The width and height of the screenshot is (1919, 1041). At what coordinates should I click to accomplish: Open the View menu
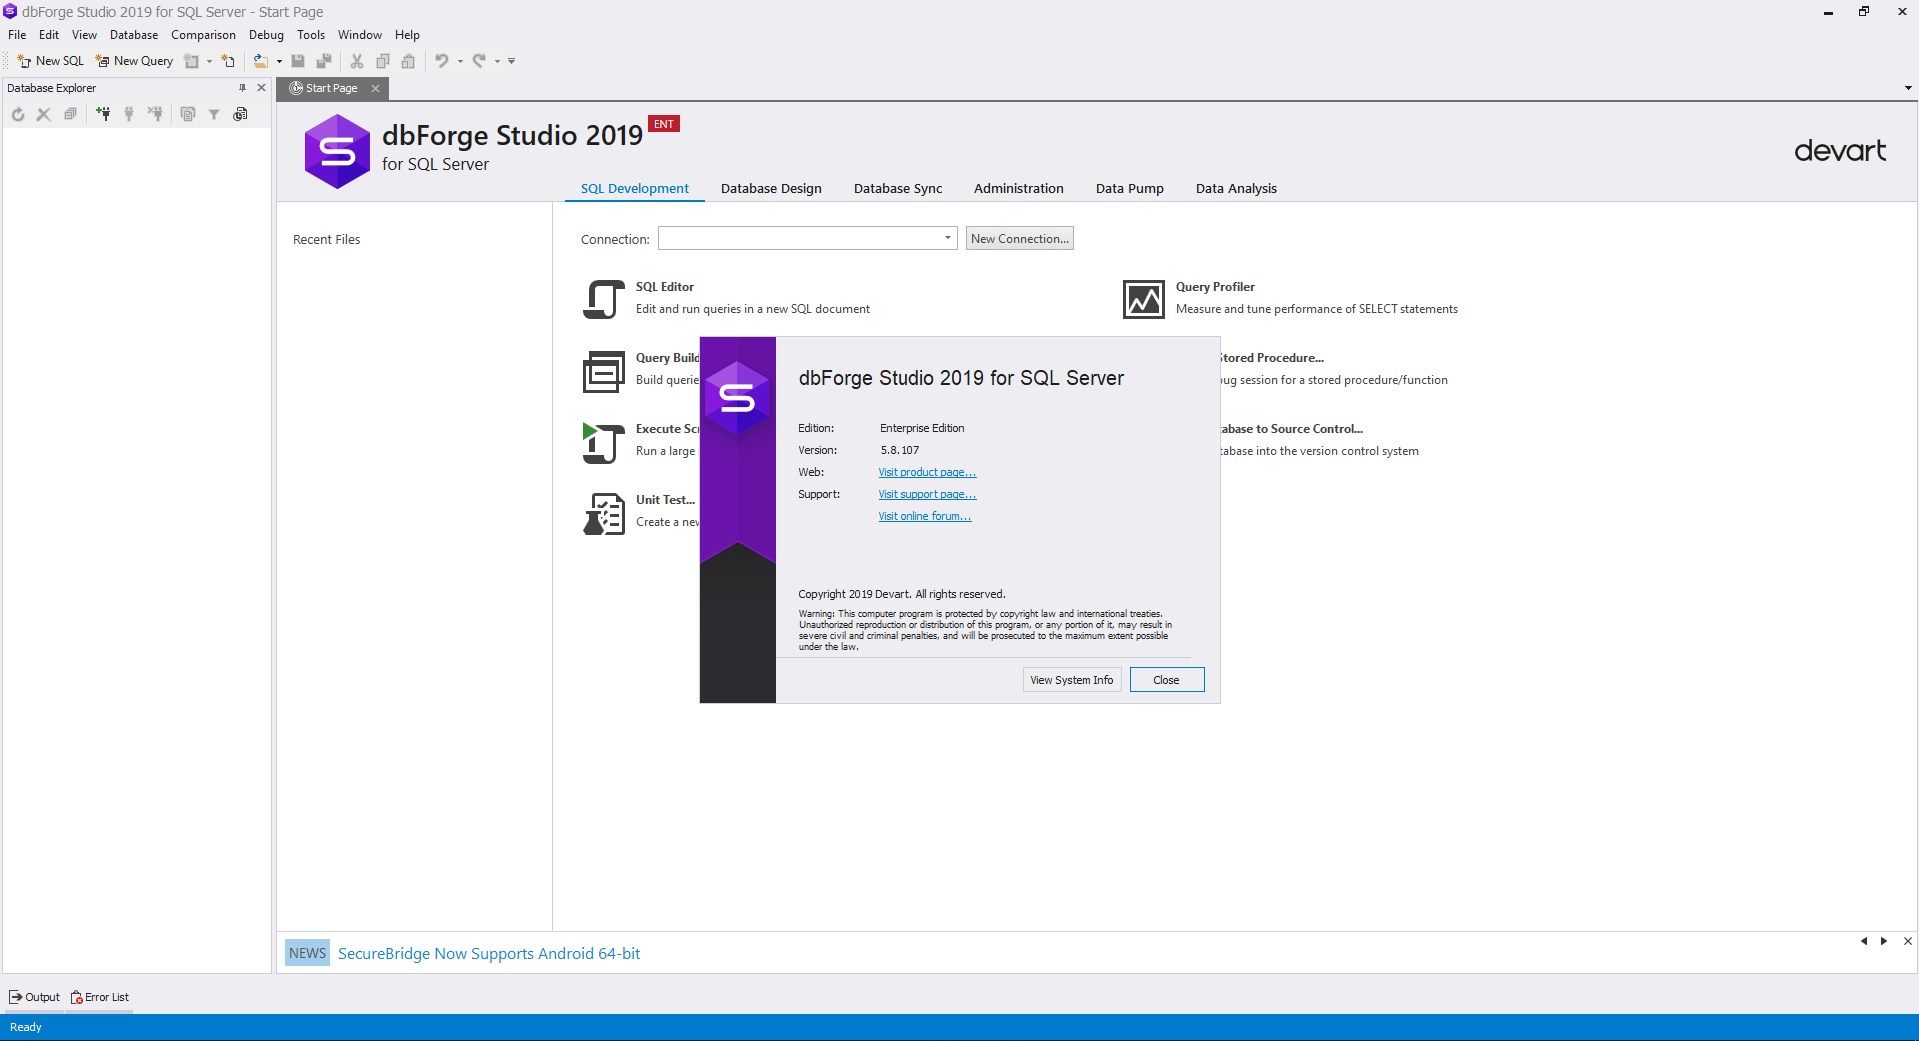point(84,35)
